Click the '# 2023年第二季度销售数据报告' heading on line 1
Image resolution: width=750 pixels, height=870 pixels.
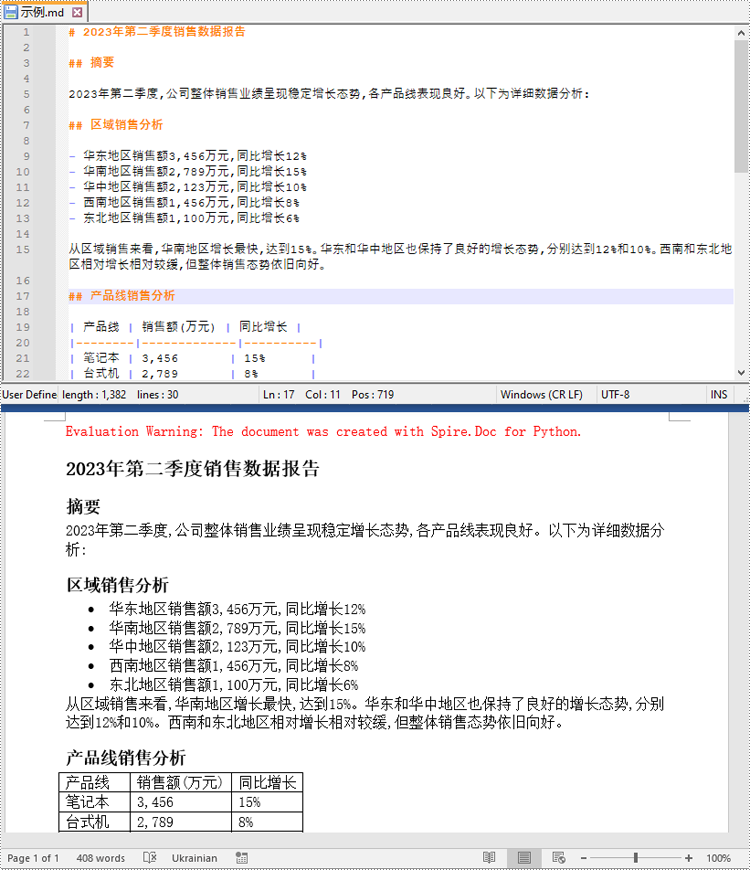tap(157, 32)
